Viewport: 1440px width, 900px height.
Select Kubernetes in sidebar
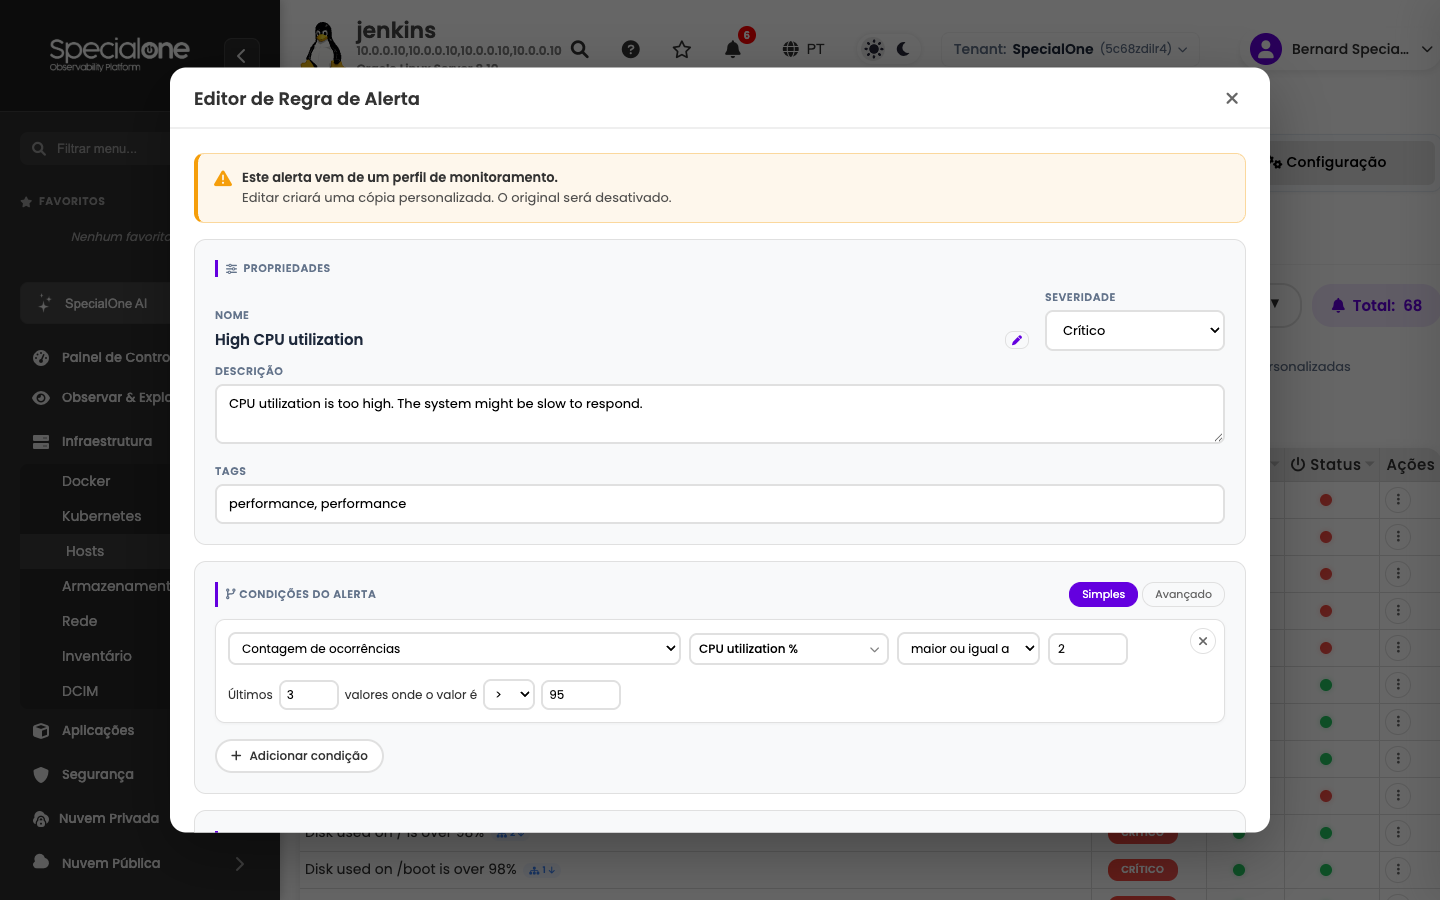tap(102, 516)
